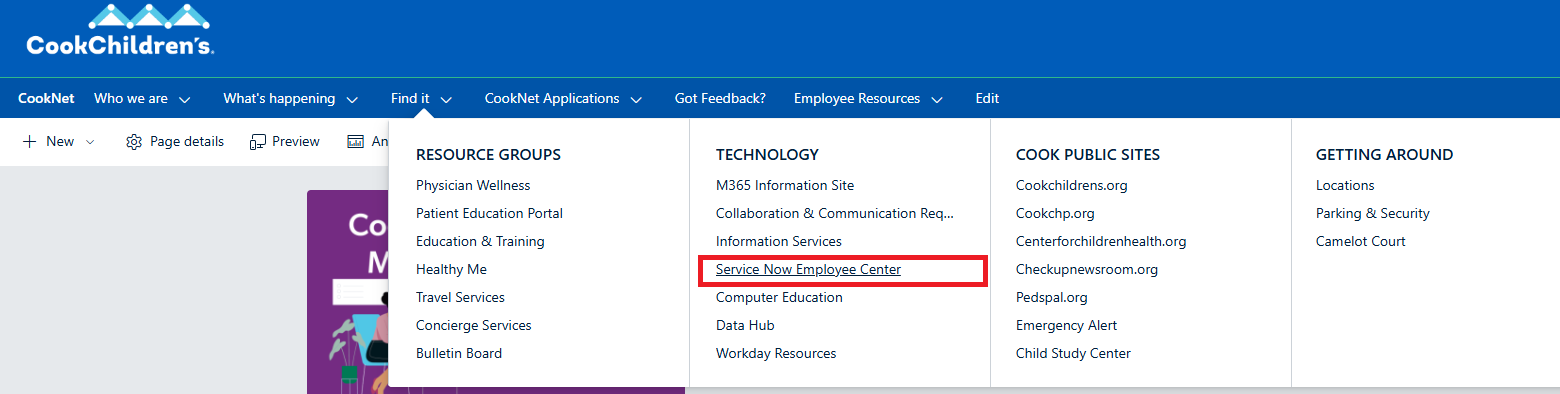The width and height of the screenshot is (1560, 394).
Task: Click the Cook Children's logo
Action: coord(120,30)
